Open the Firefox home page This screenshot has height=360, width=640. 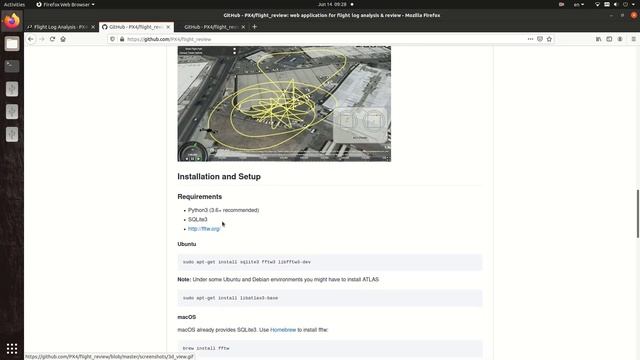[63, 39]
